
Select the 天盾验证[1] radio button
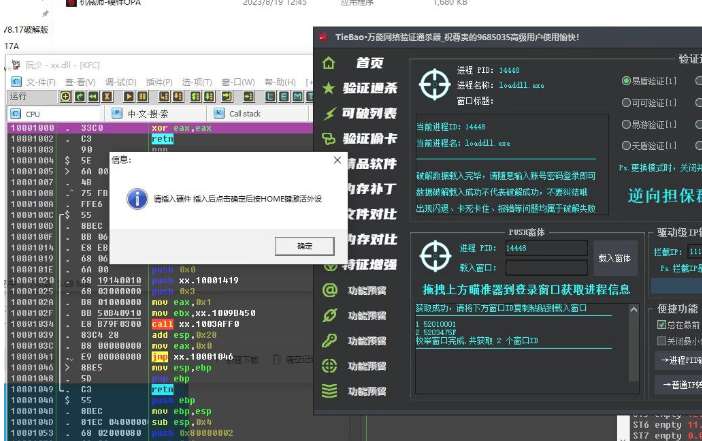626,146
